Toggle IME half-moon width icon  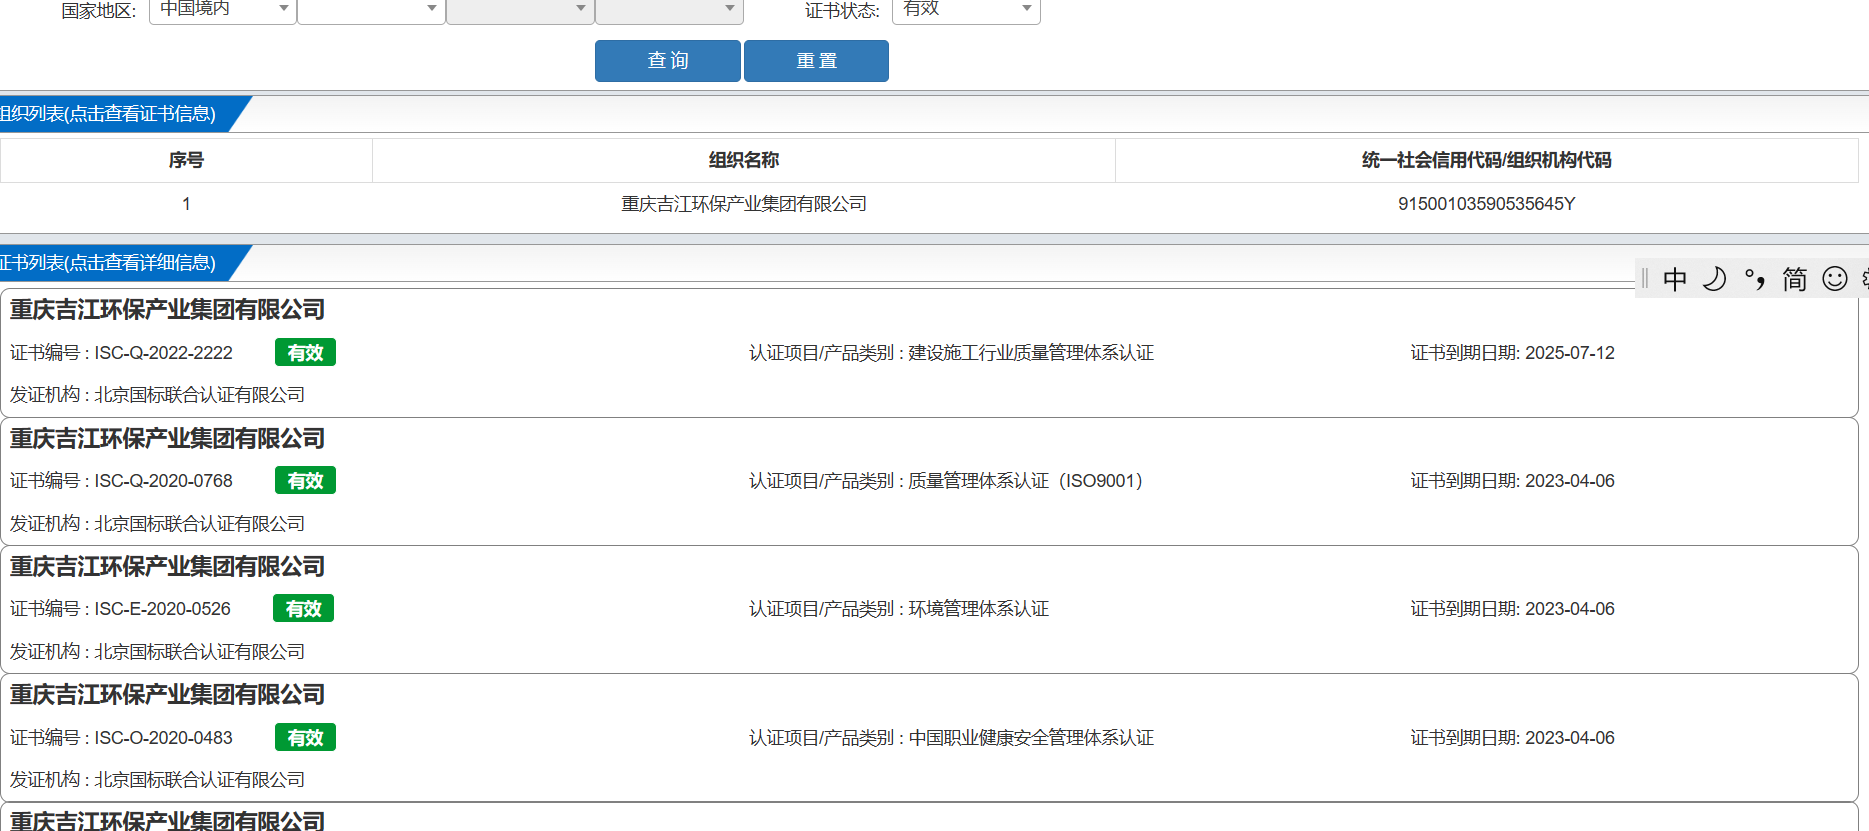point(1714,279)
